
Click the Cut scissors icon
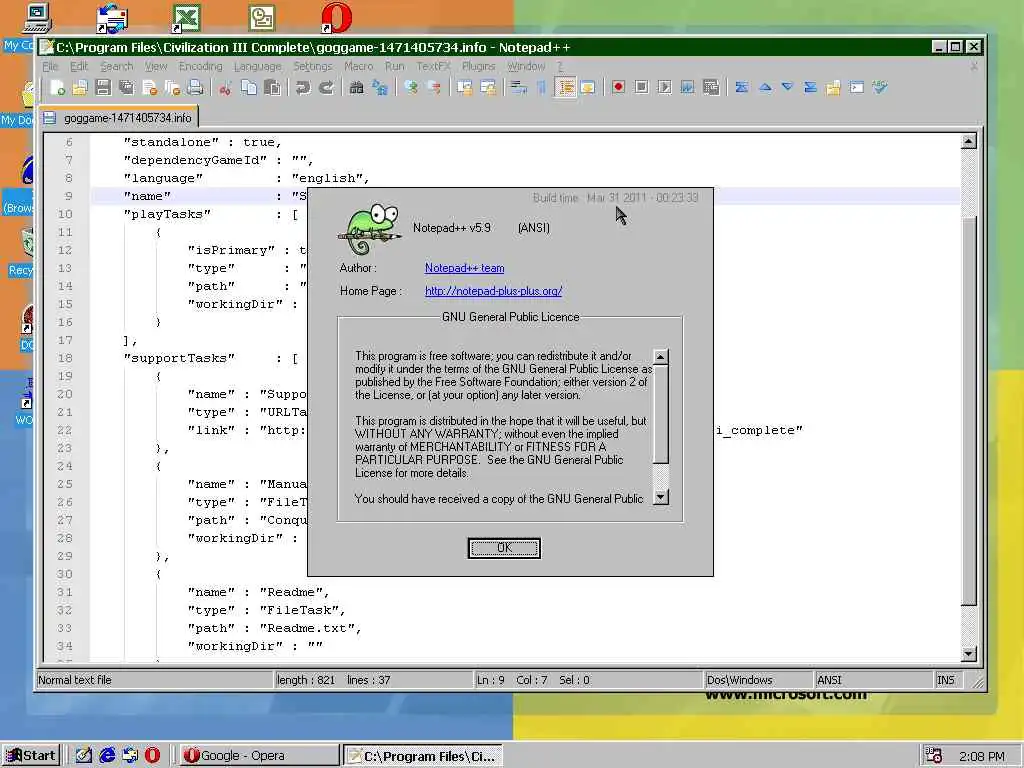click(225, 88)
